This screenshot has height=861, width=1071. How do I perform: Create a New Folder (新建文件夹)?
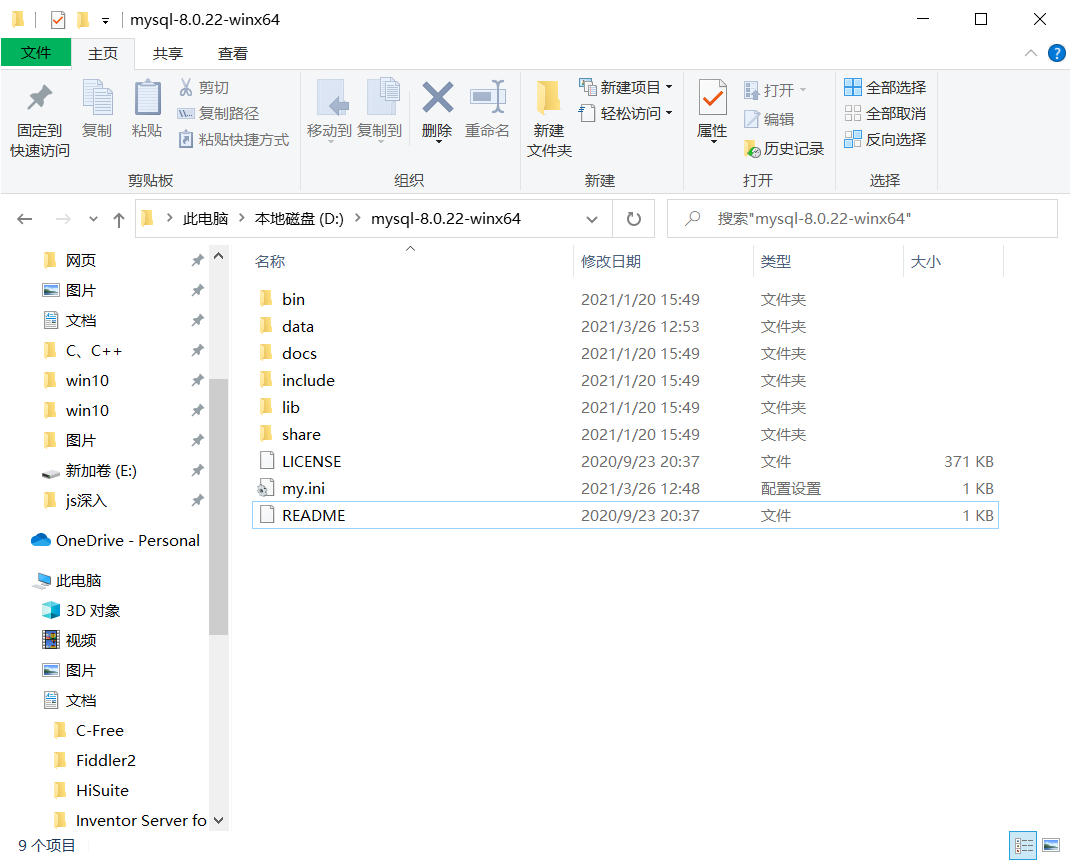(549, 119)
